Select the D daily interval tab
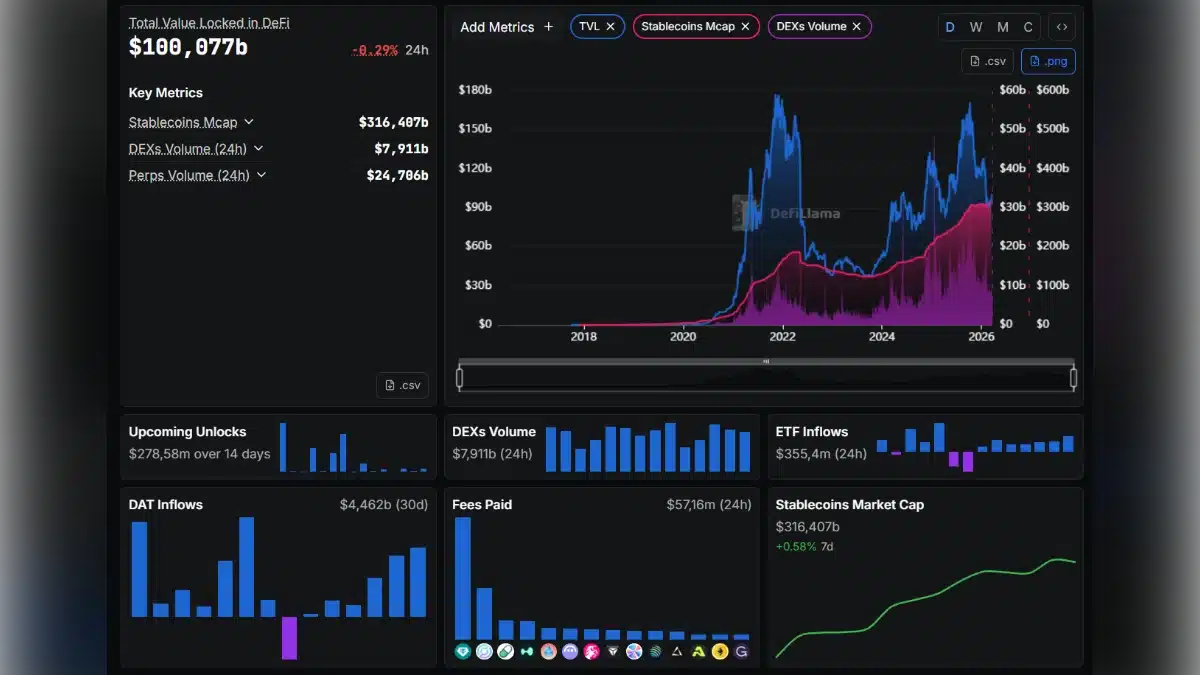 coord(950,27)
